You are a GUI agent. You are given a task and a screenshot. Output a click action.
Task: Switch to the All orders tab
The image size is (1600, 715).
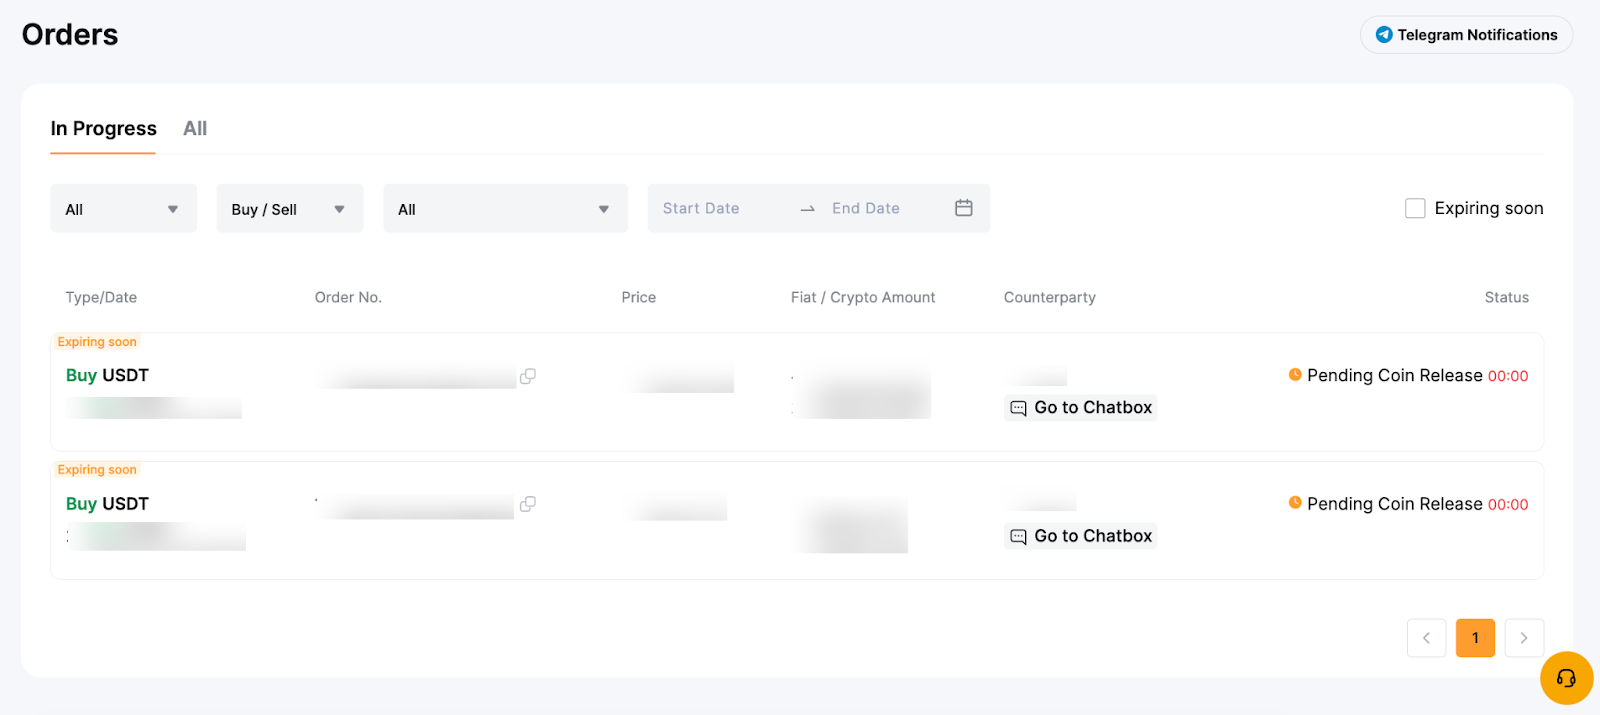tap(195, 129)
